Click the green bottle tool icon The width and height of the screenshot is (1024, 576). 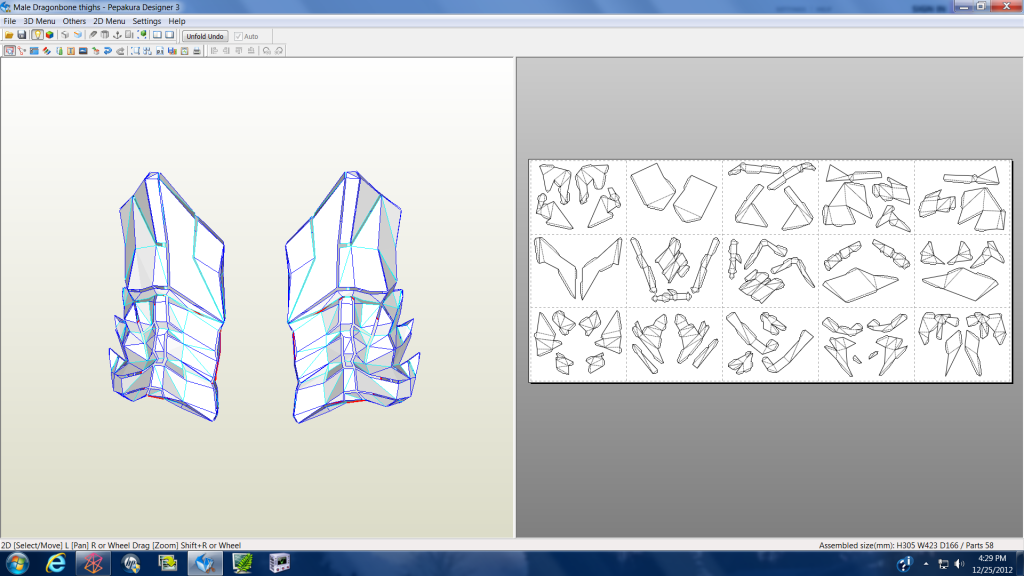59,50
